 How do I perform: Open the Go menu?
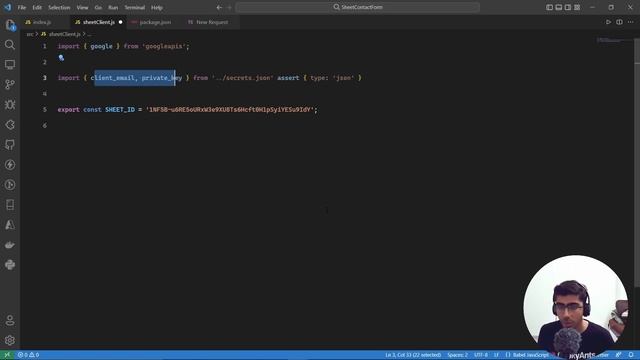tap(98, 7)
